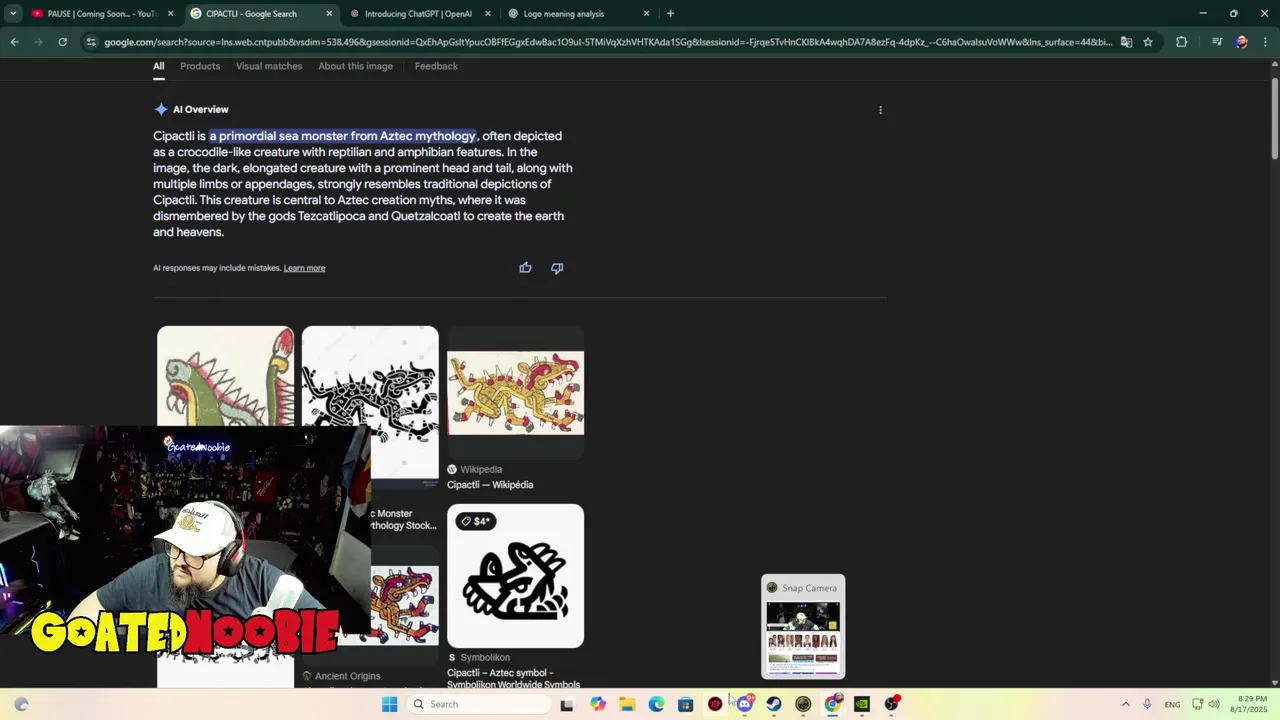This screenshot has width=1280, height=720.
Task: Click the browser back arrow
Action: point(14,42)
